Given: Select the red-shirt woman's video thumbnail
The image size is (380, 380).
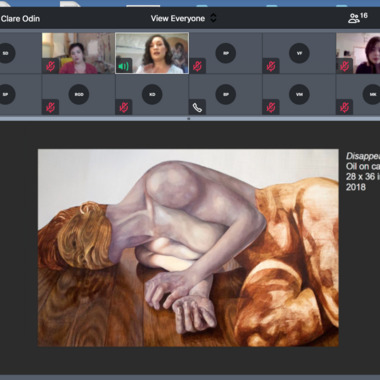Looking at the screenshot, I should [x=78, y=53].
